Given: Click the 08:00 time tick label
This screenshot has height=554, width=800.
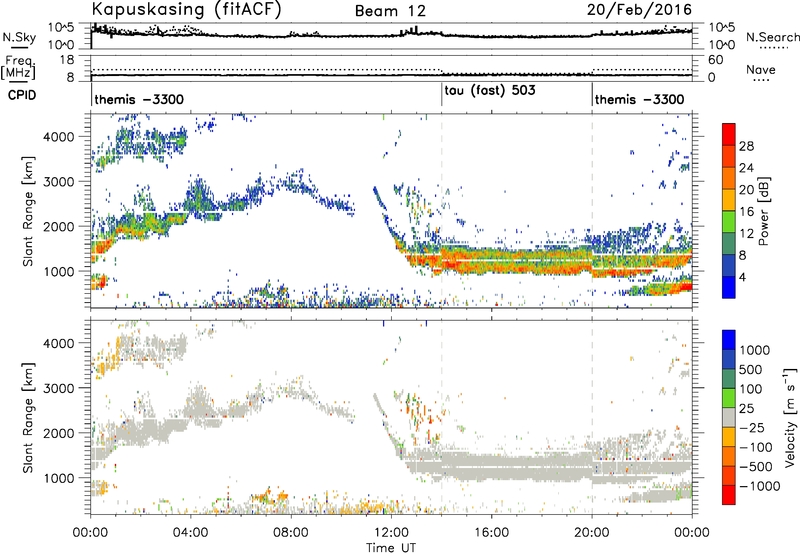Looking at the screenshot, I should point(291,533).
